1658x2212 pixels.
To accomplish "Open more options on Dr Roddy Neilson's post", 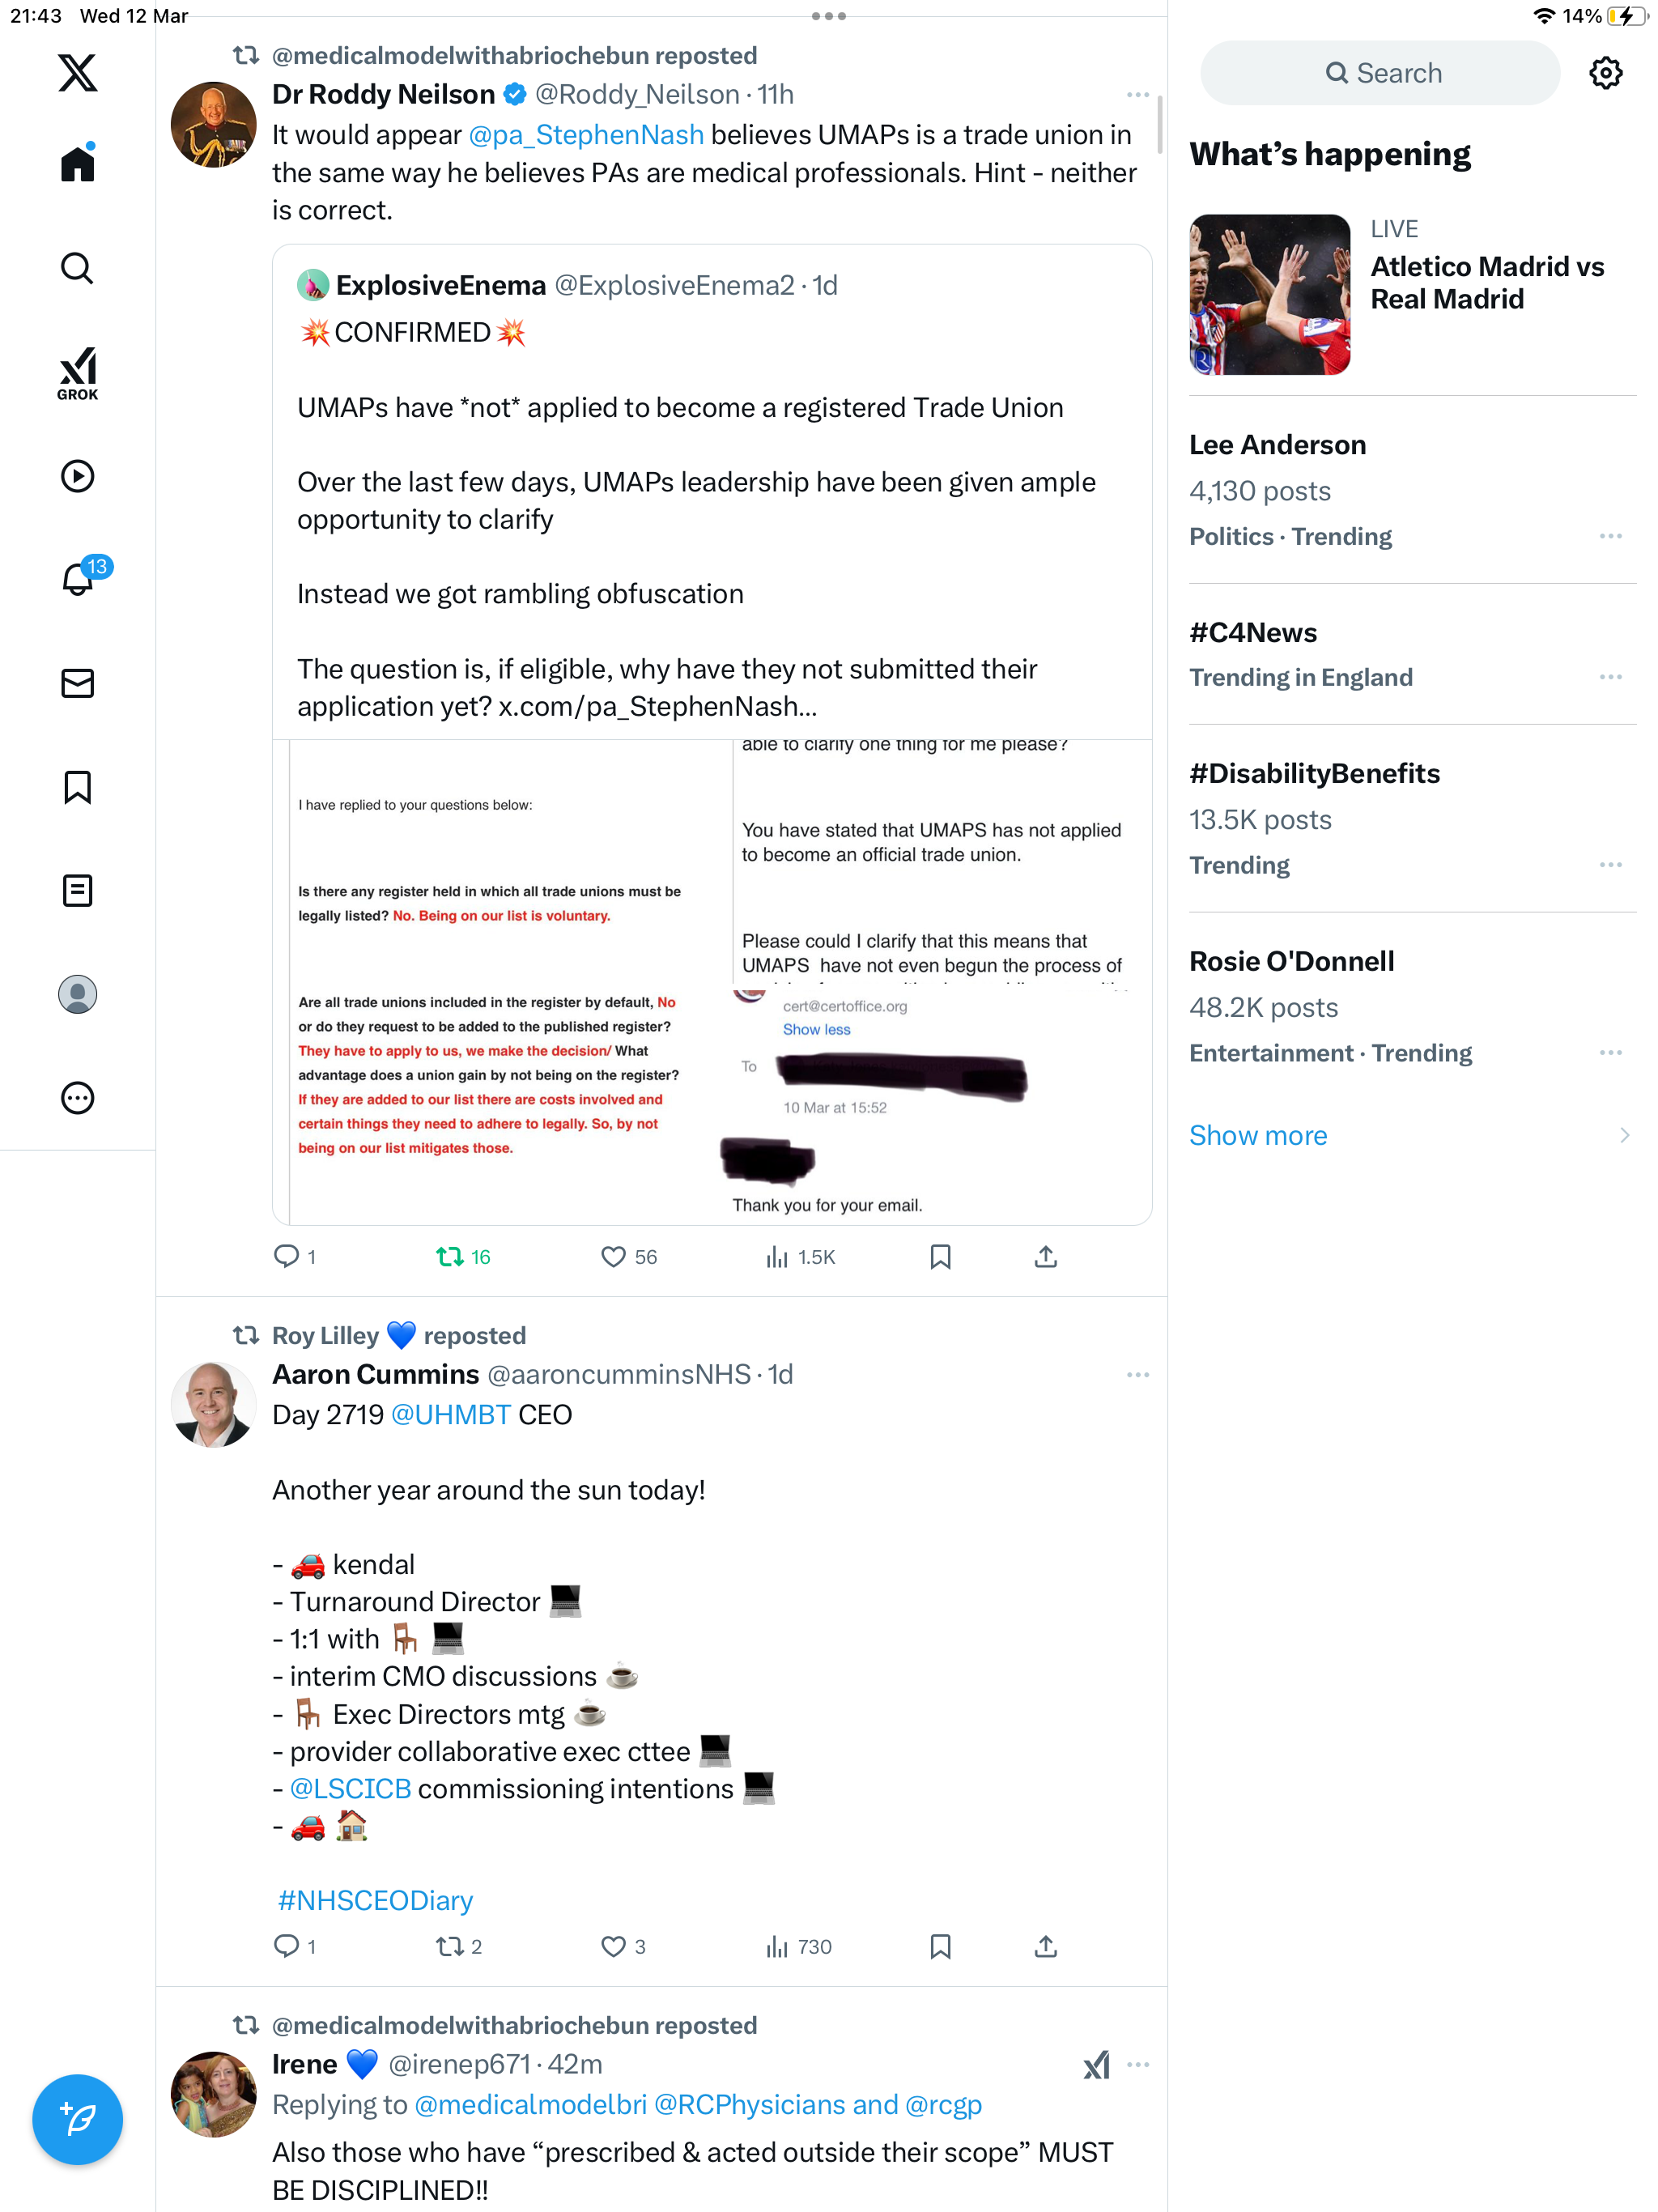I will point(1137,95).
